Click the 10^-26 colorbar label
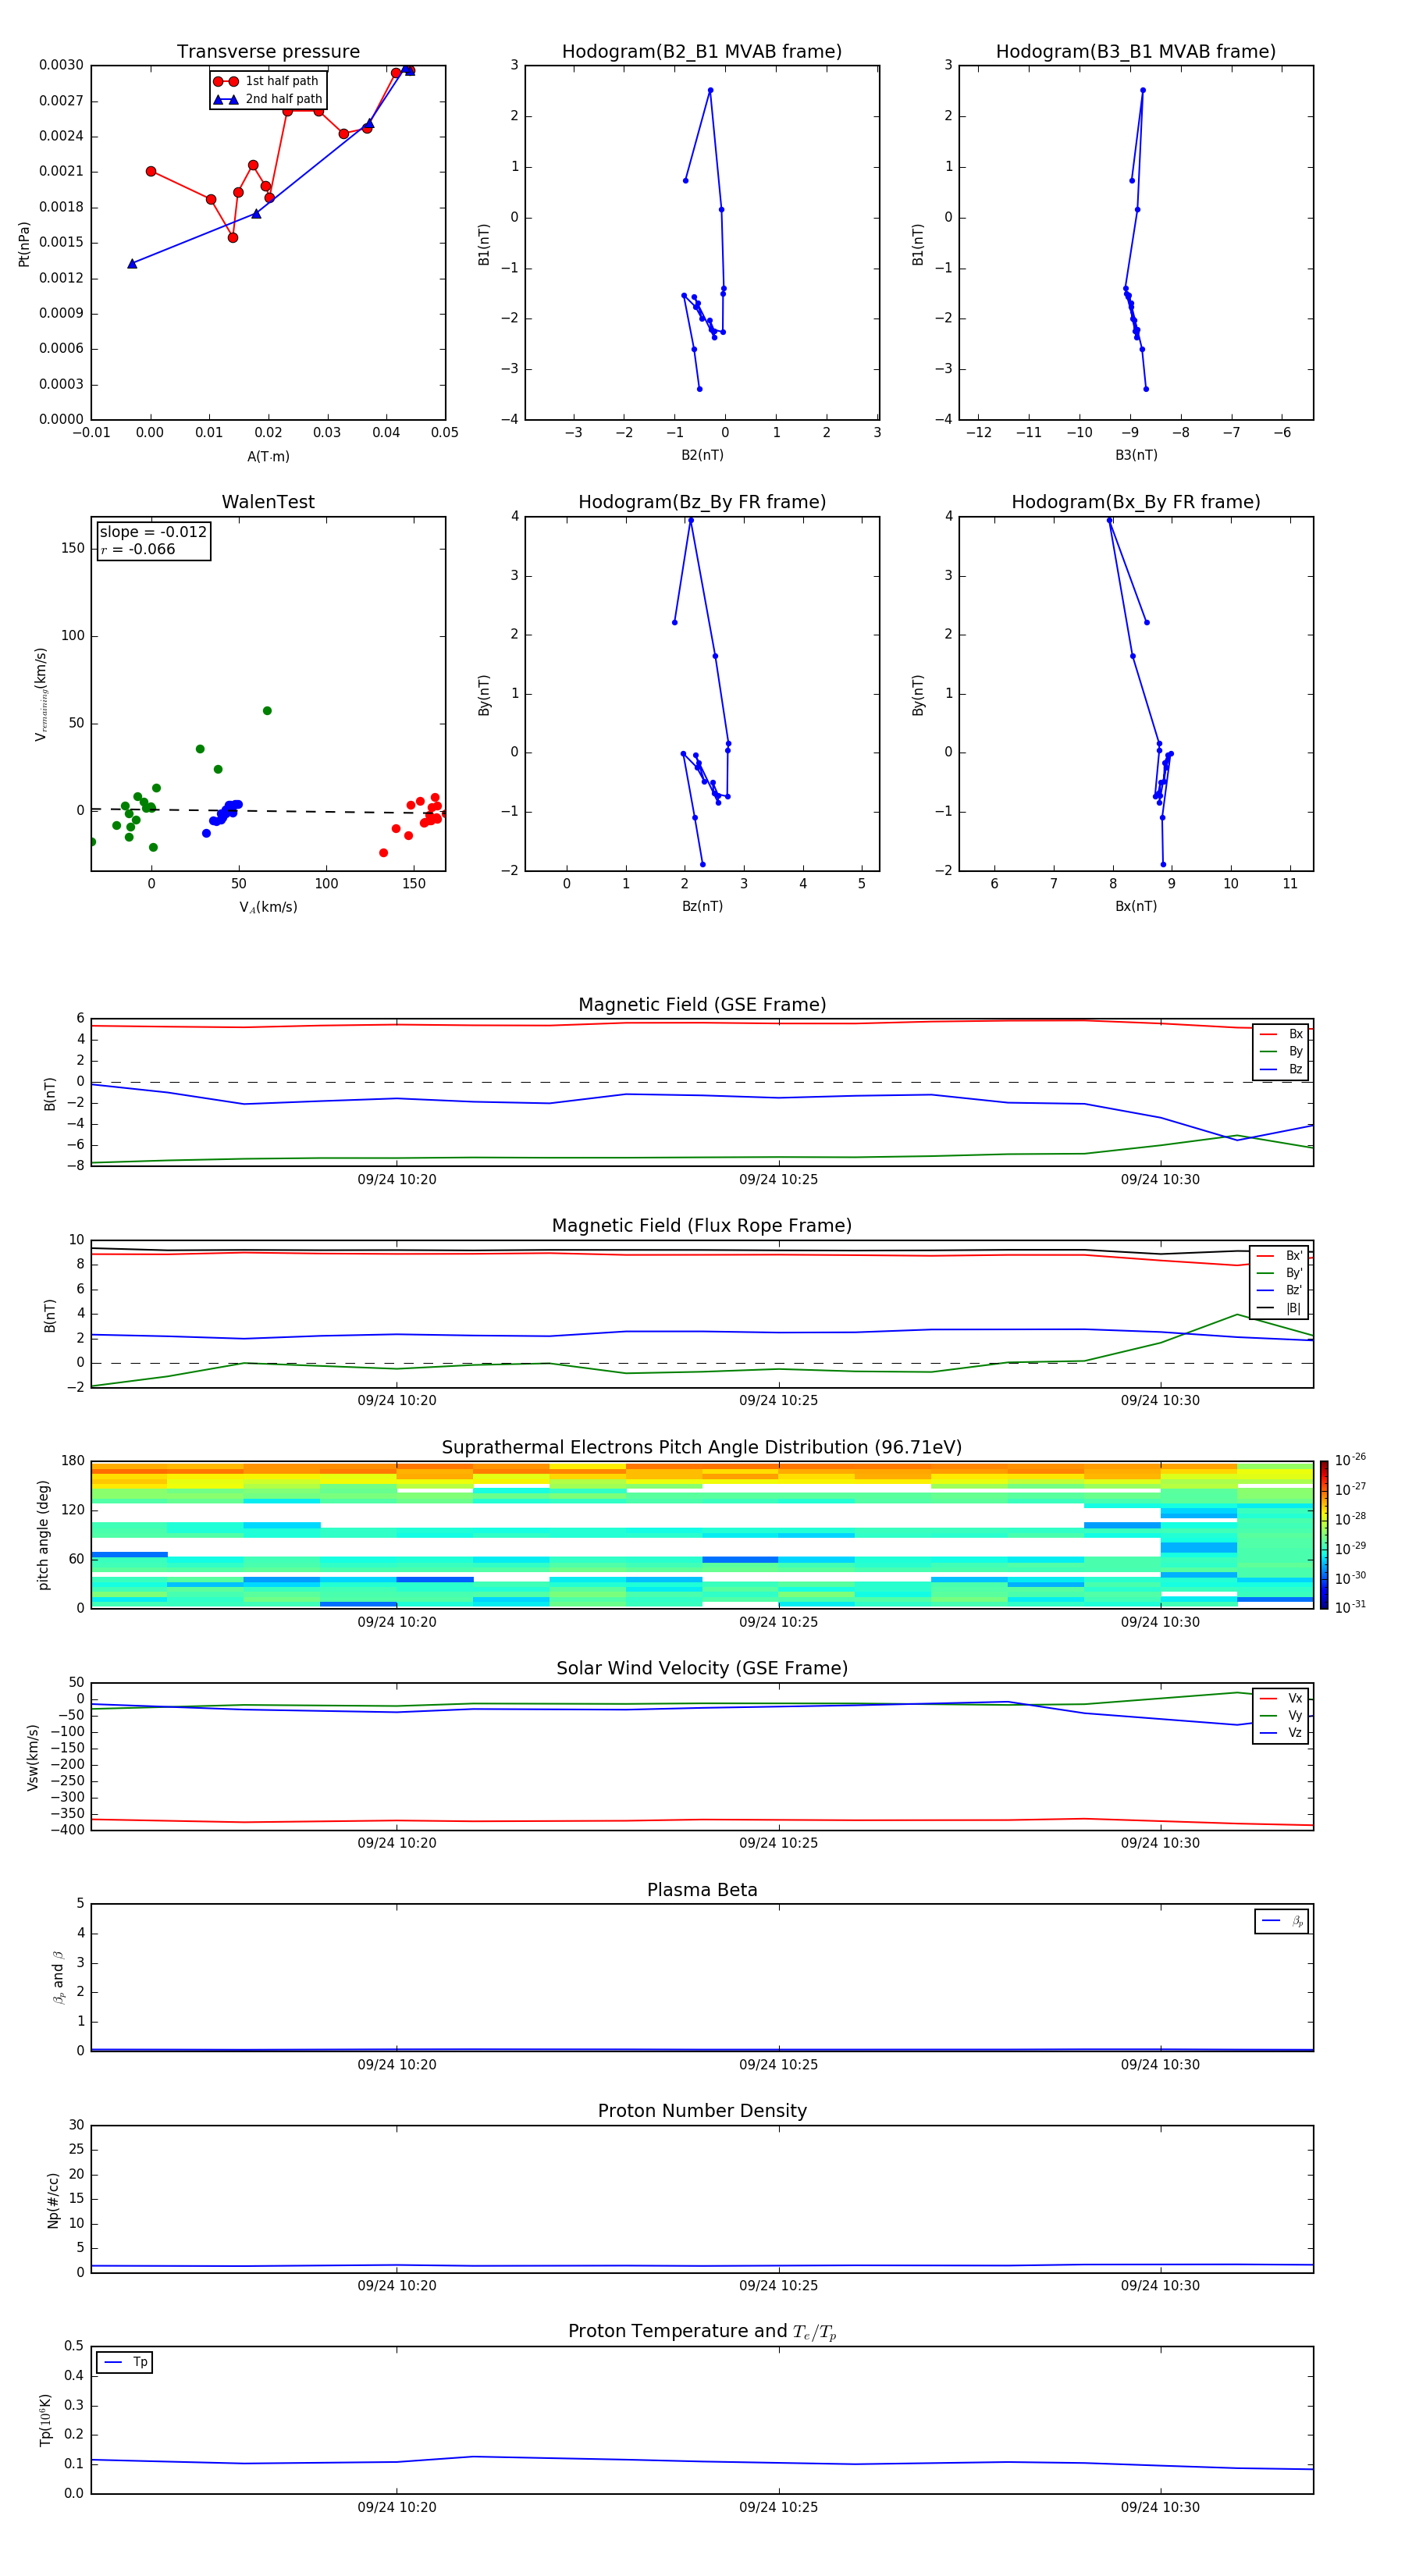 1350,1460
